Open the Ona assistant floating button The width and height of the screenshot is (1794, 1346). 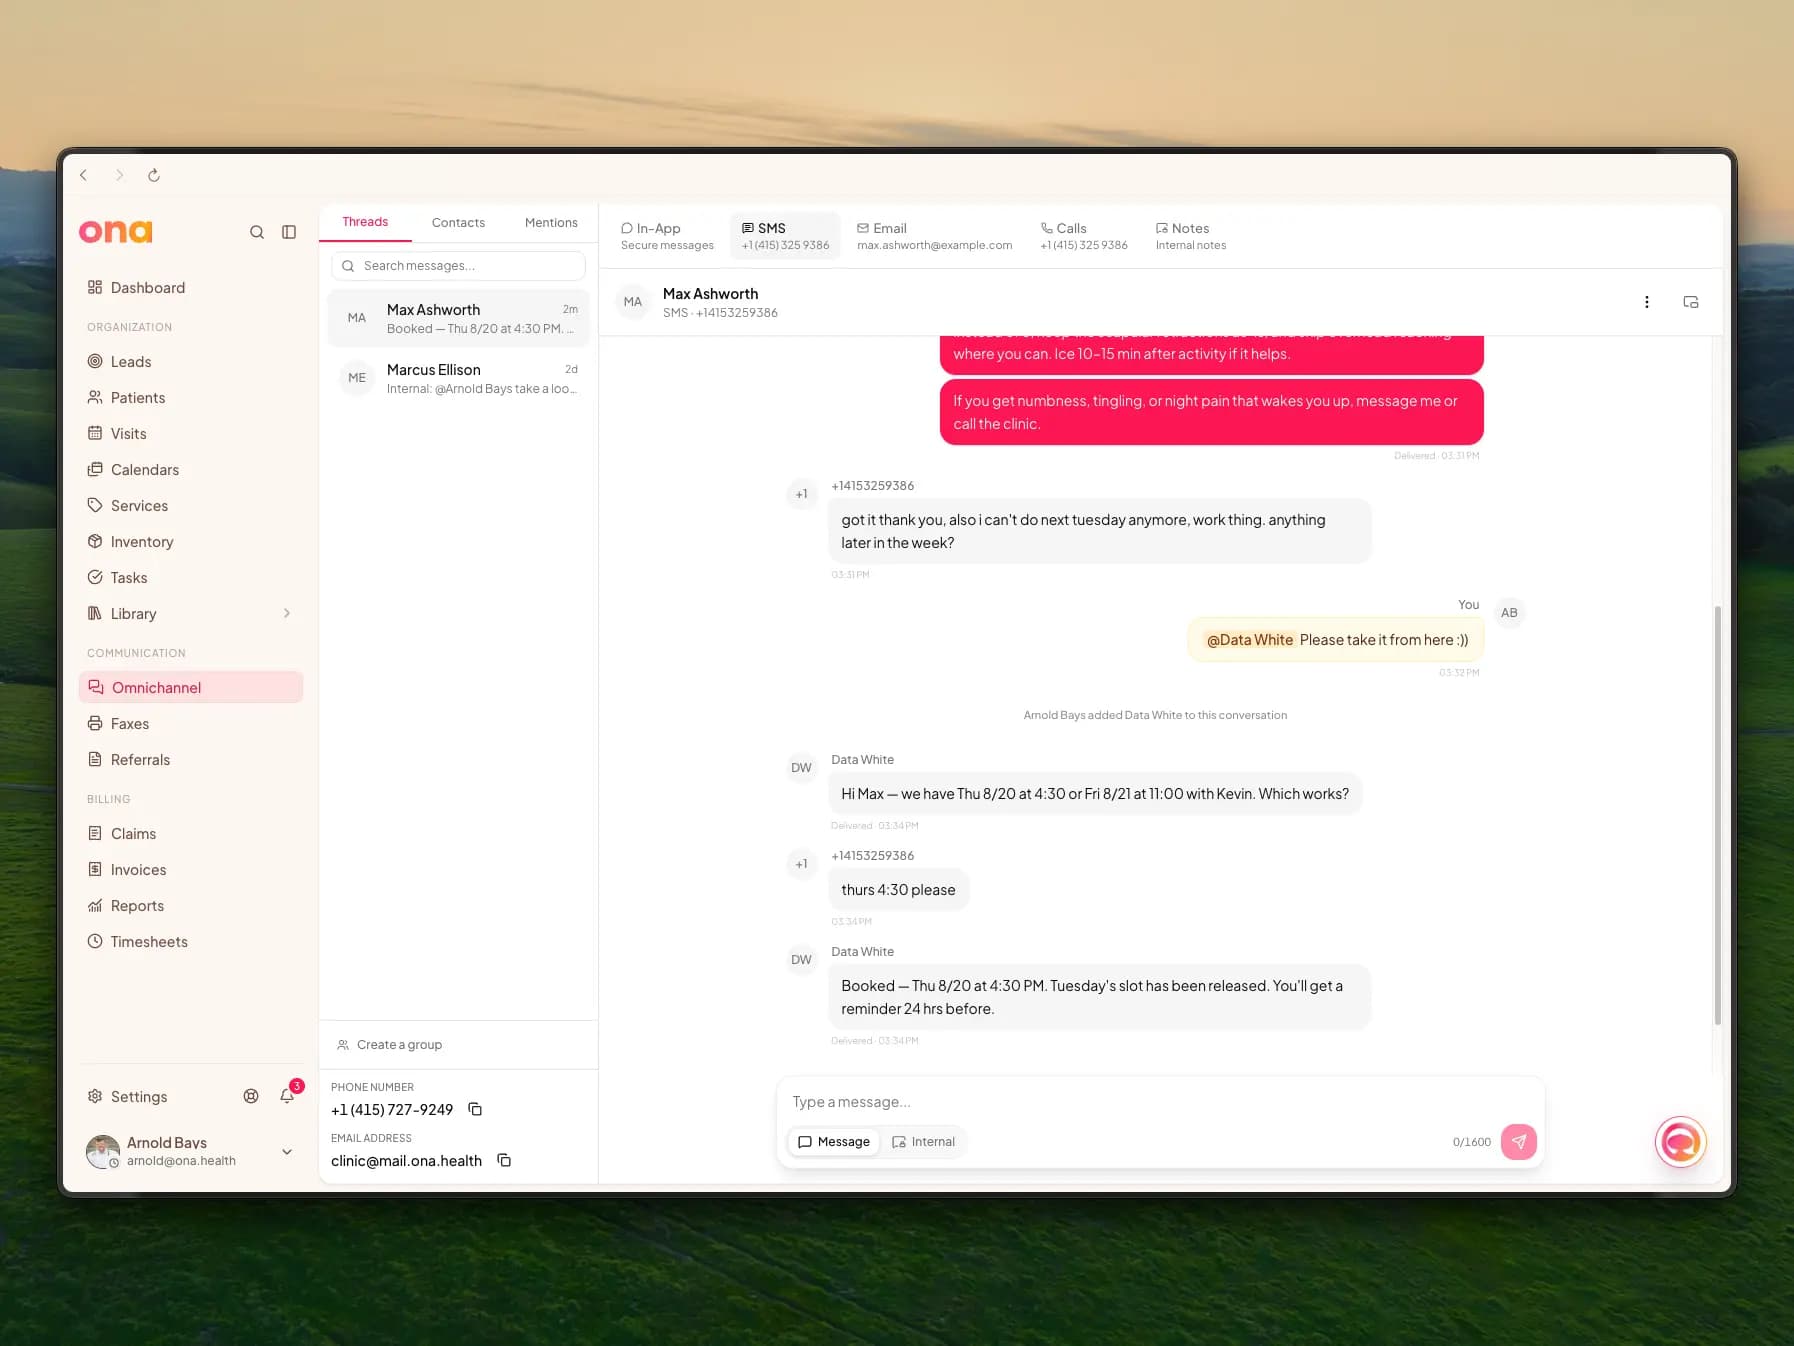(1680, 1142)
